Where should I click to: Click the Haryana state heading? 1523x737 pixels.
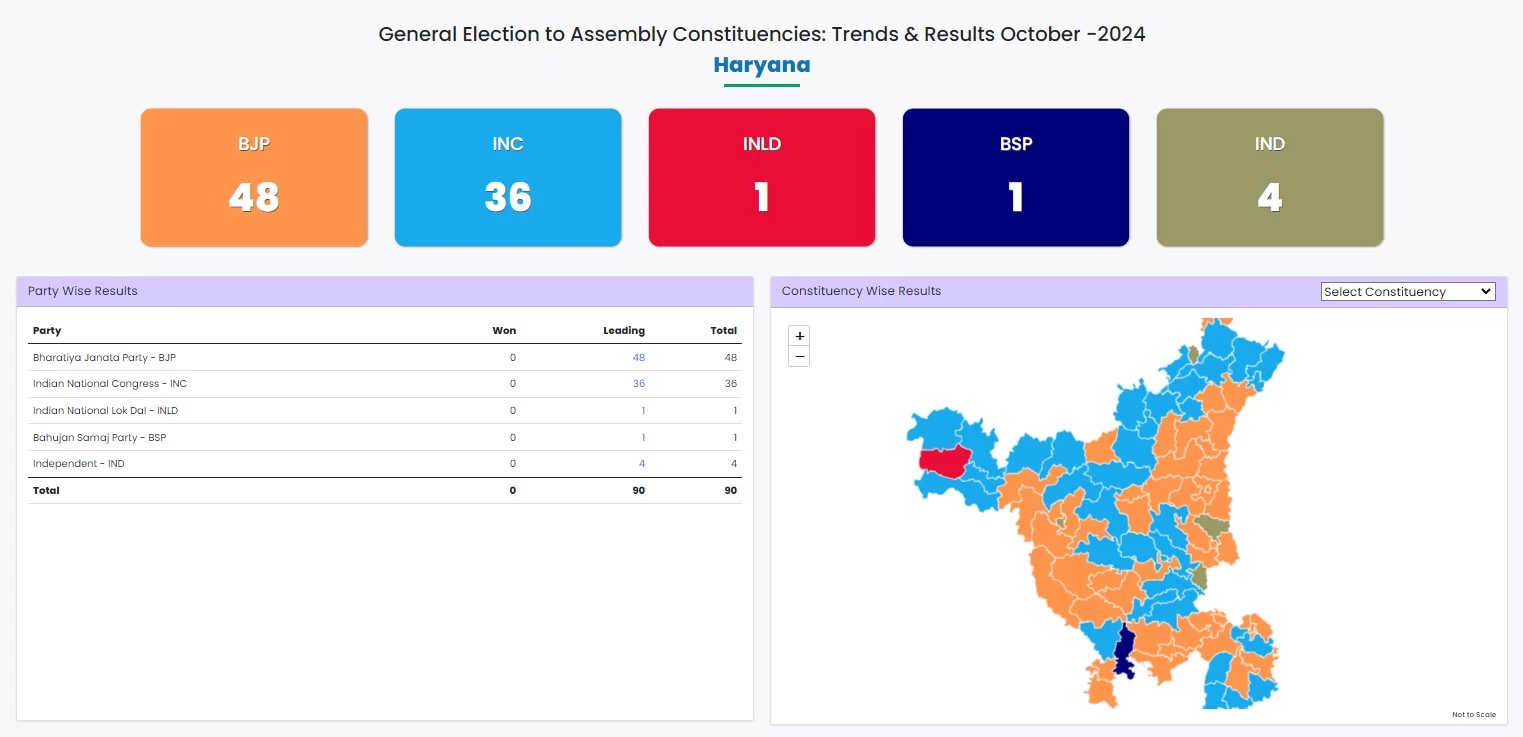pos(761,65)
